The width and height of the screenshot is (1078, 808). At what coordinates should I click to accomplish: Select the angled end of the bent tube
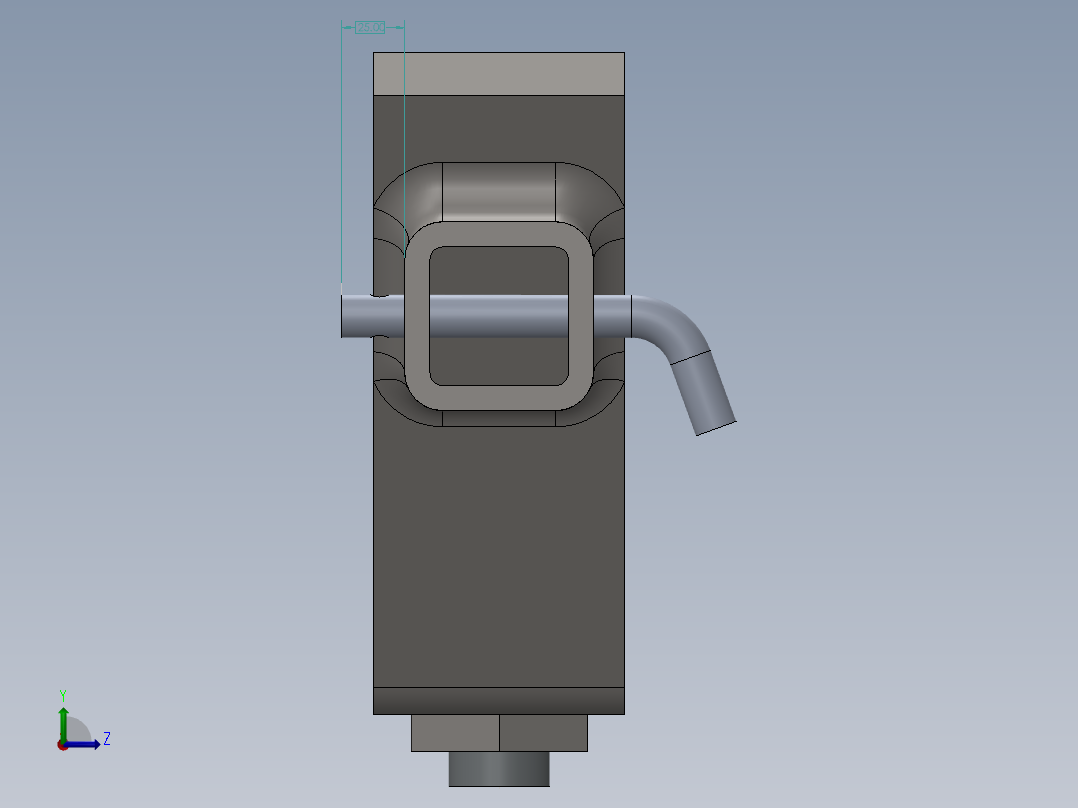[x=703, y=393]
